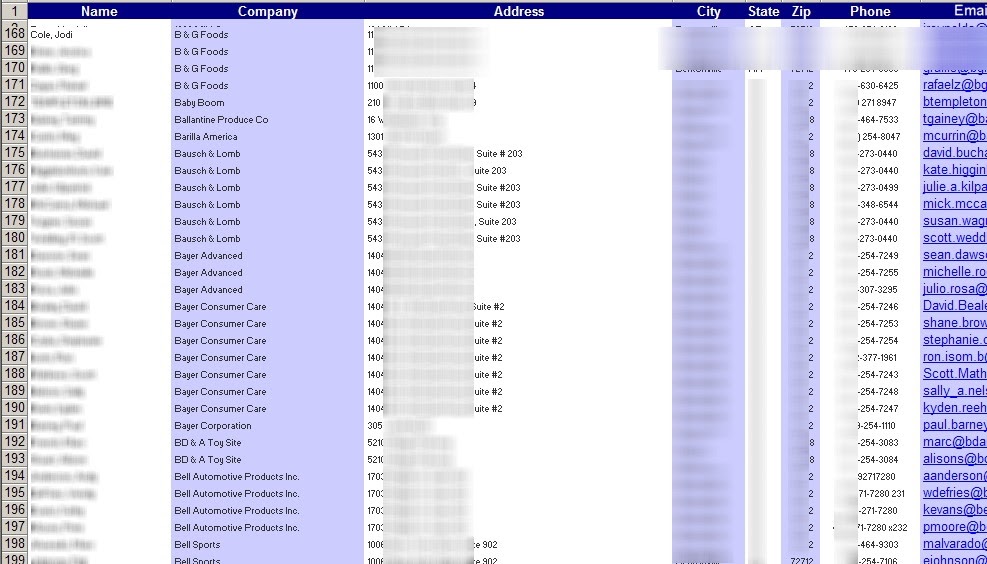Open the David.Beale email link
Screen dimensions: 987x564
(954, 307)
